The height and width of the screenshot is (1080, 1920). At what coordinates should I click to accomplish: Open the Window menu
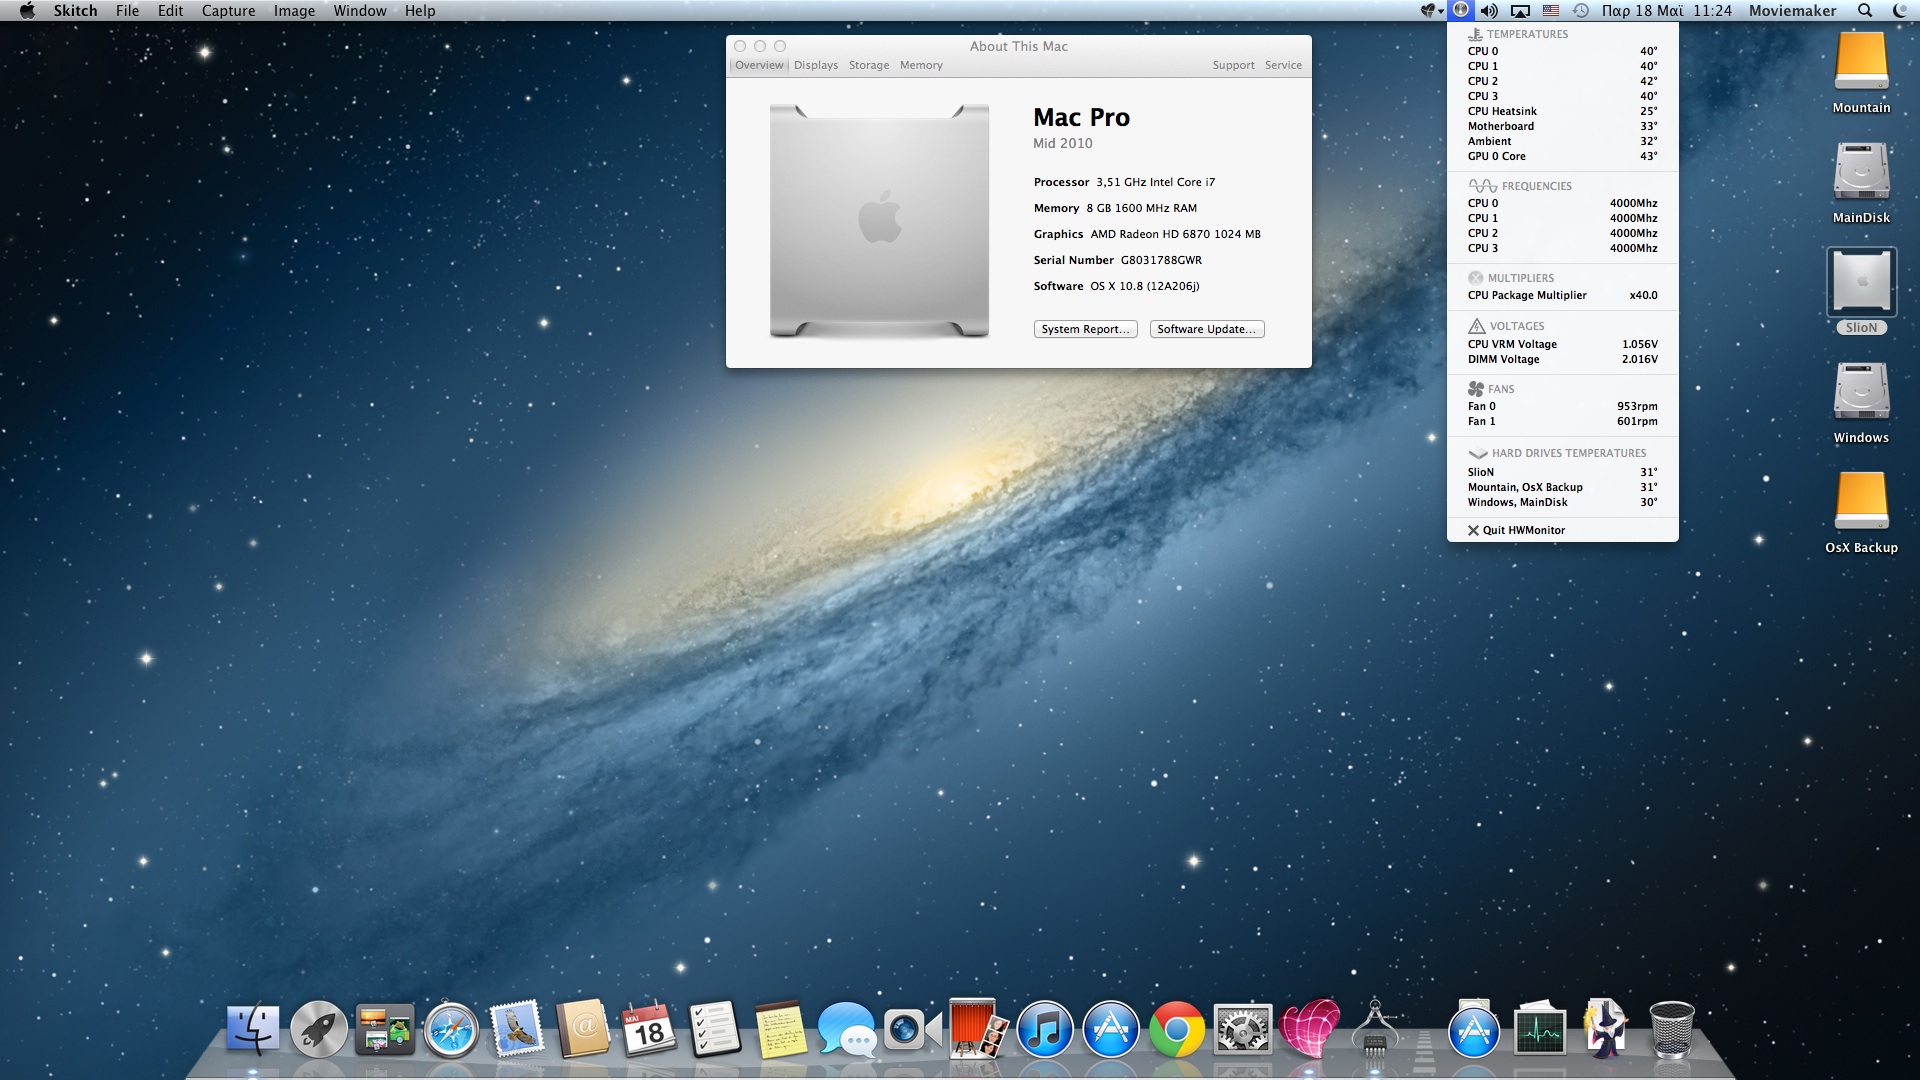360,10
